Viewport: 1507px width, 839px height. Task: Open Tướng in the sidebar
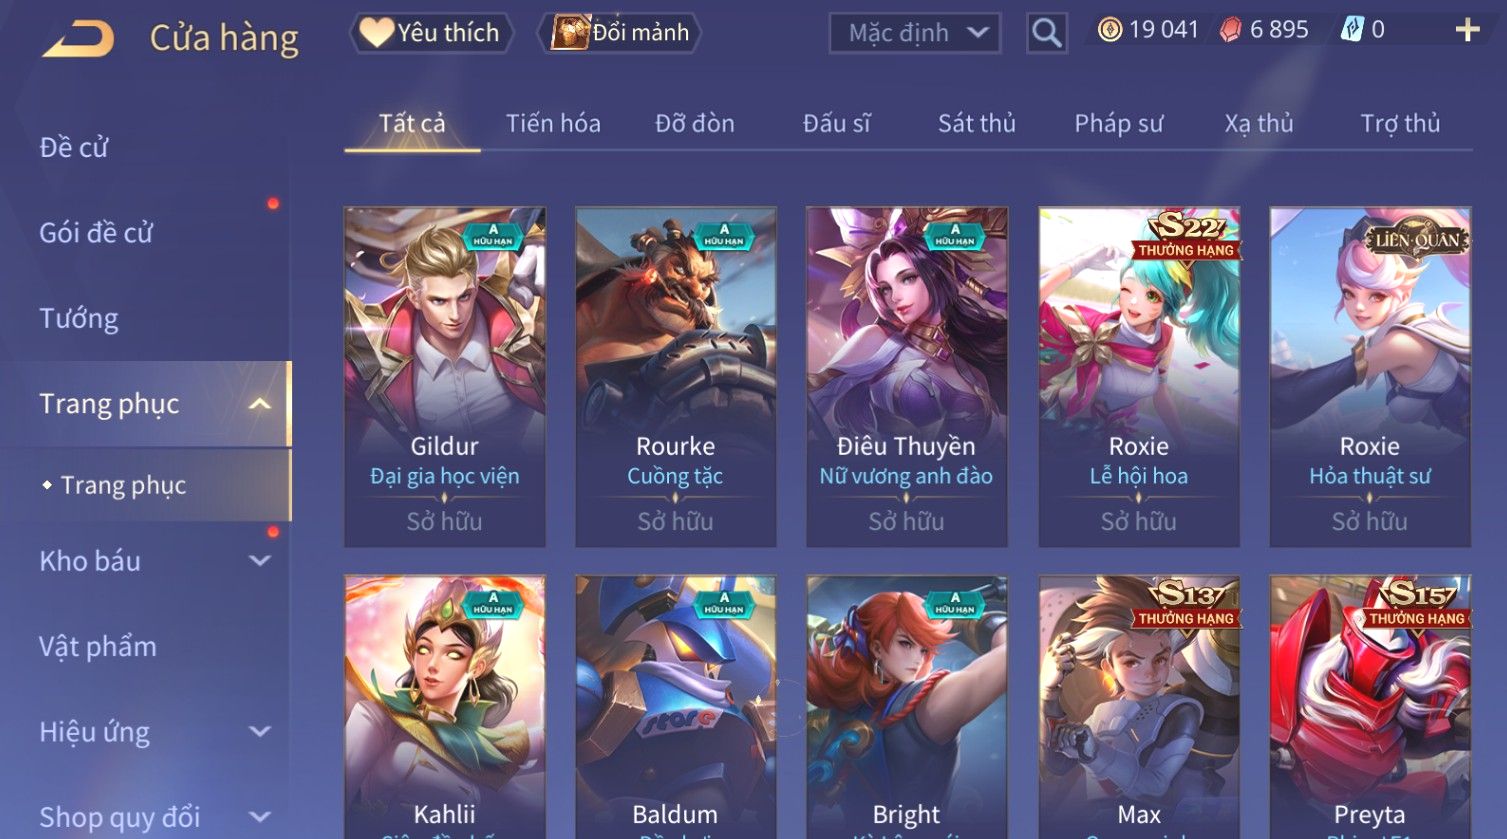[79, 318]
